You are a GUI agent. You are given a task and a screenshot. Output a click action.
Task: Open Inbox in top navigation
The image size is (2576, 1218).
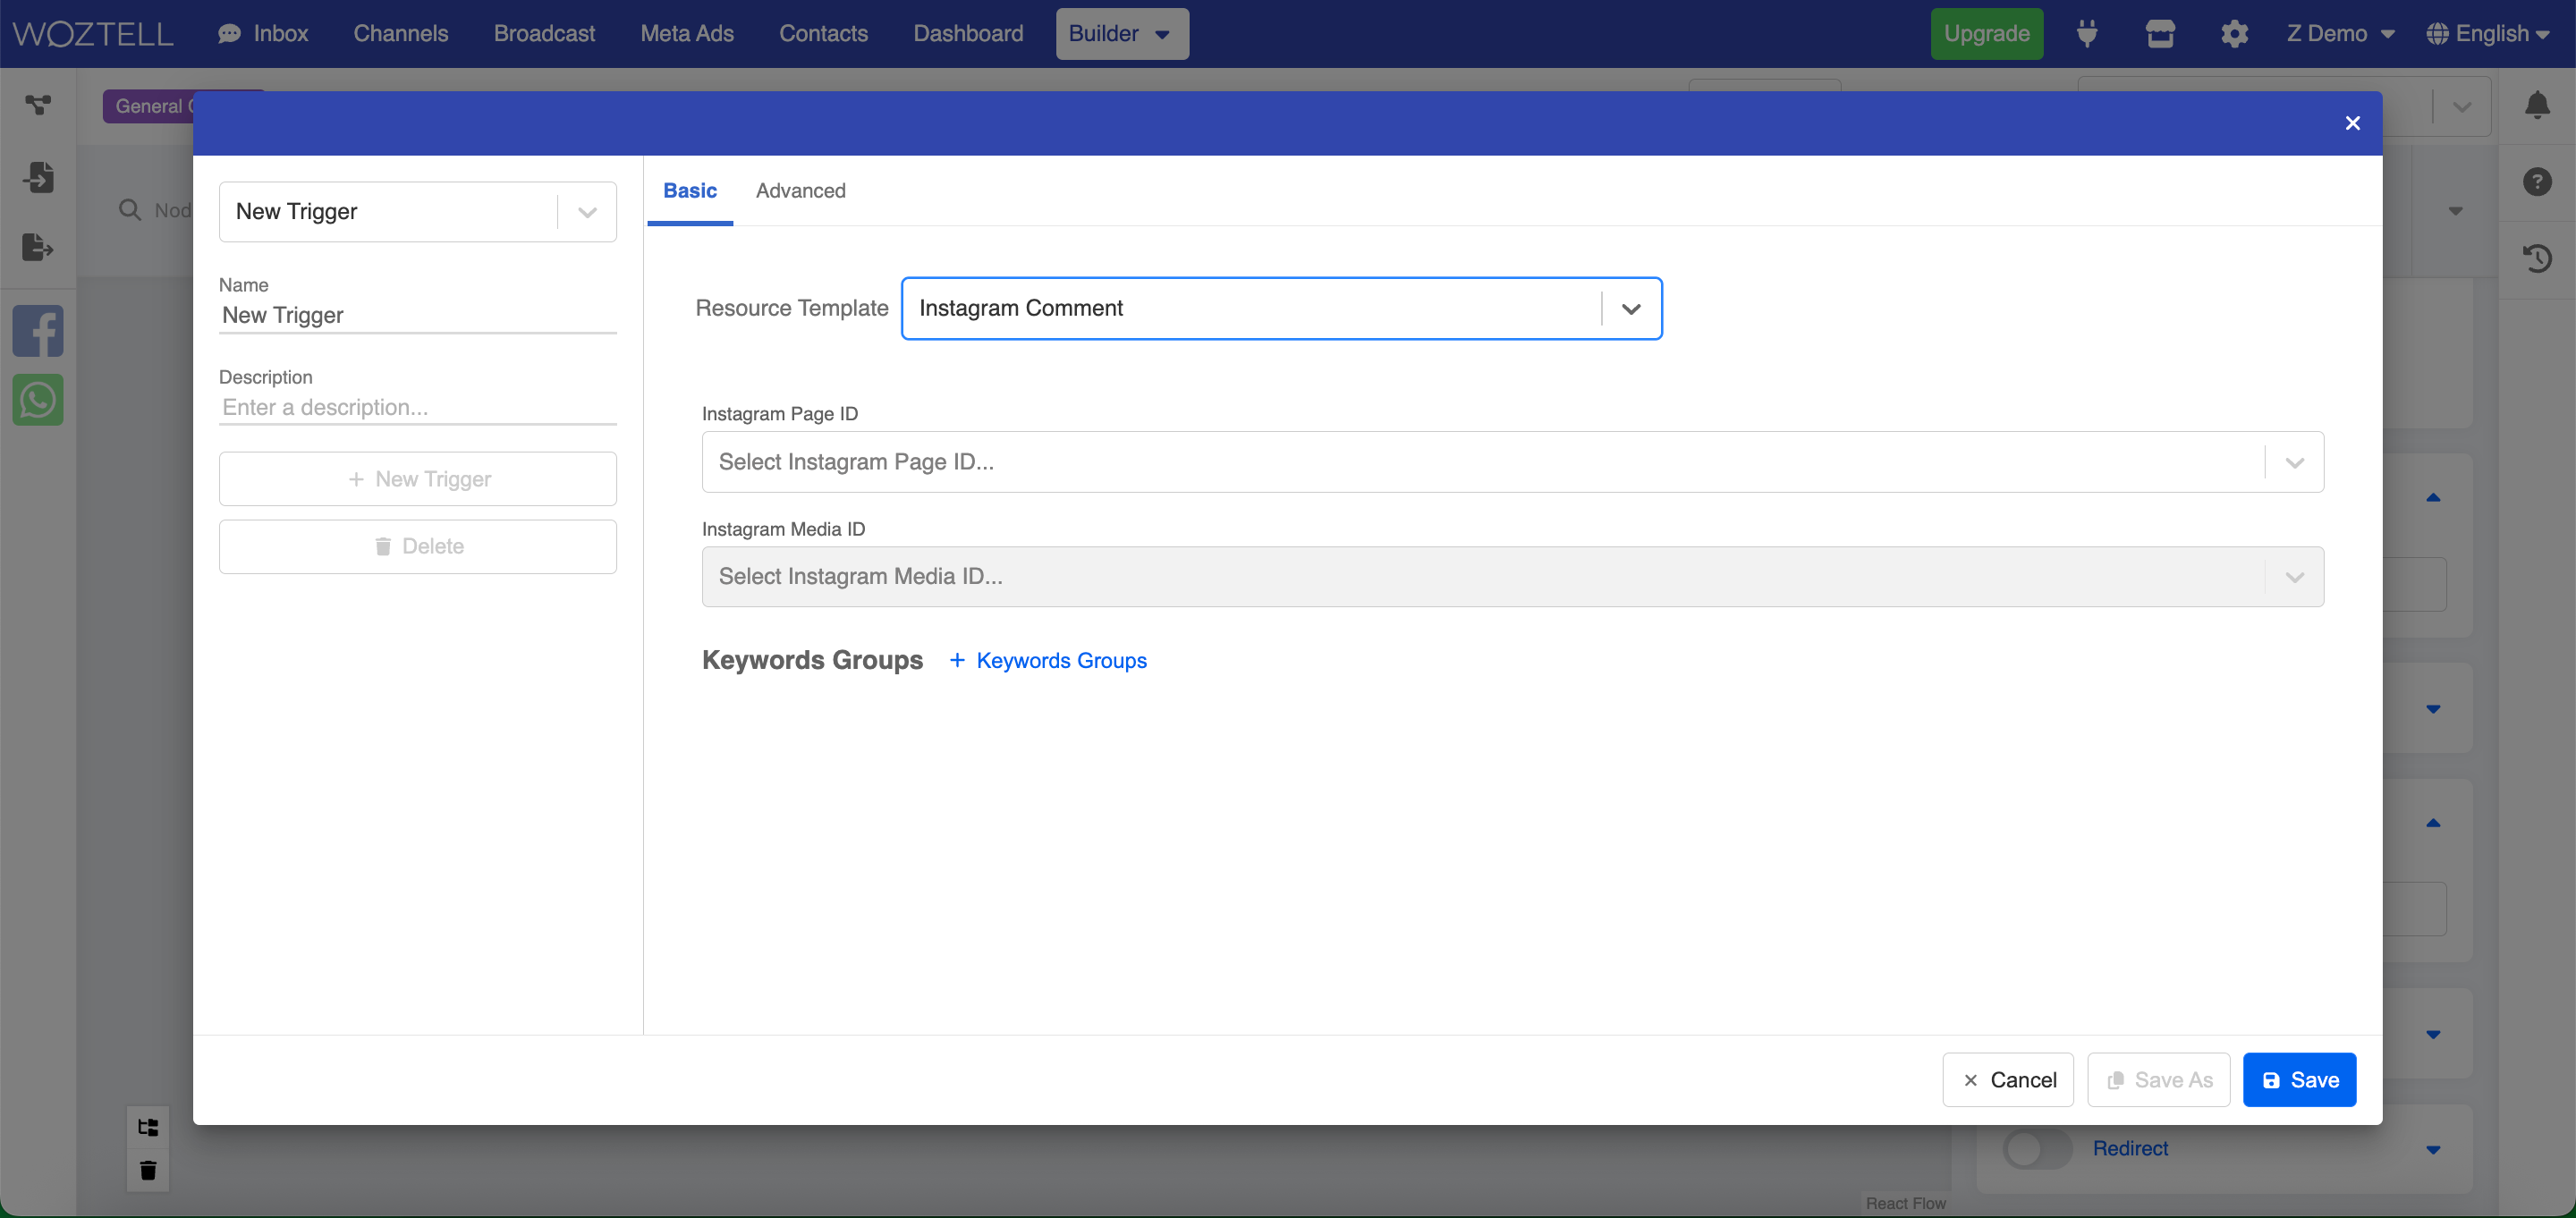pos(264,34)
